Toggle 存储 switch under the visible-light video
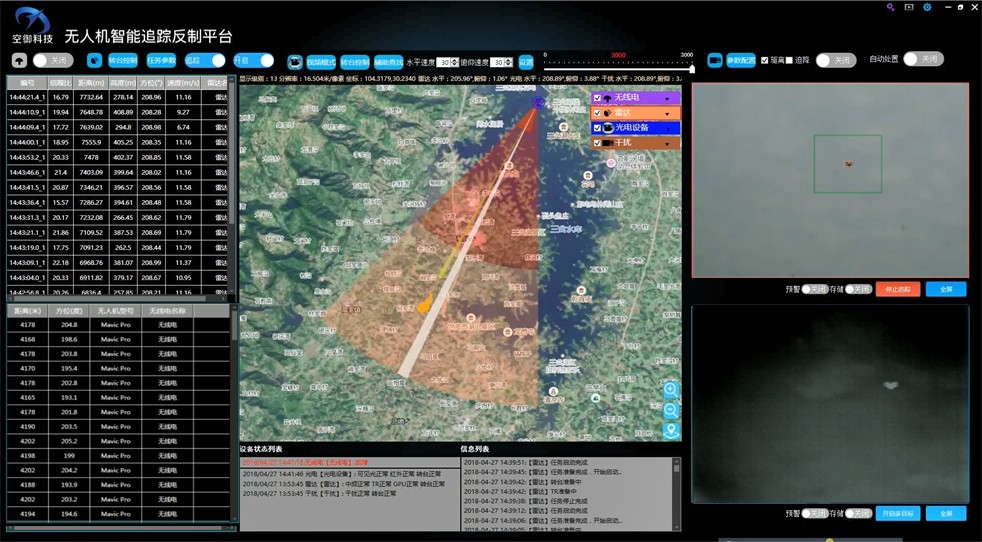This screenshot has width=982, height=542. 859,289
